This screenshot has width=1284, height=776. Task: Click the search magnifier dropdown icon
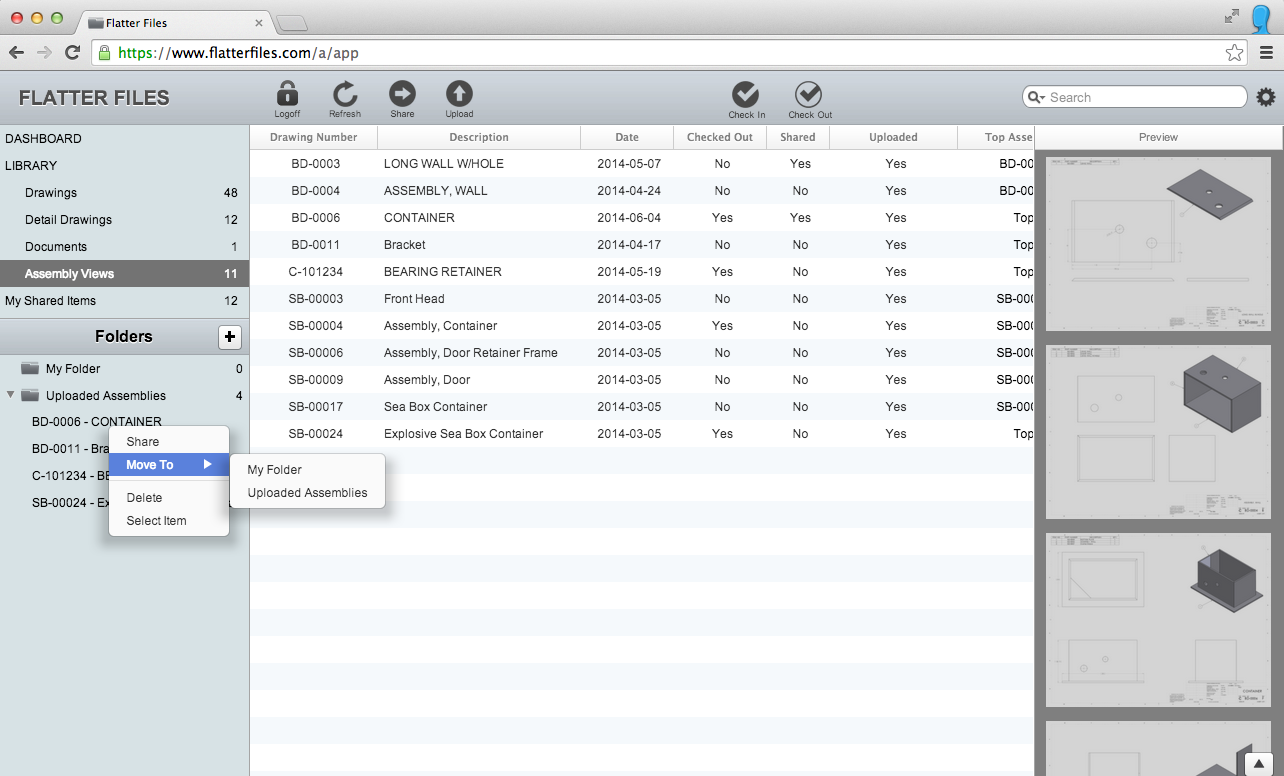click(x=1036, y=97)
